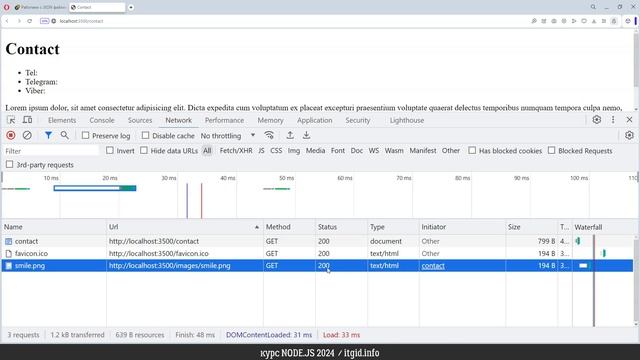This screenshot has width=640, height=360.
Task: Click the favicon.ico file icon
Action: [9, 253]
